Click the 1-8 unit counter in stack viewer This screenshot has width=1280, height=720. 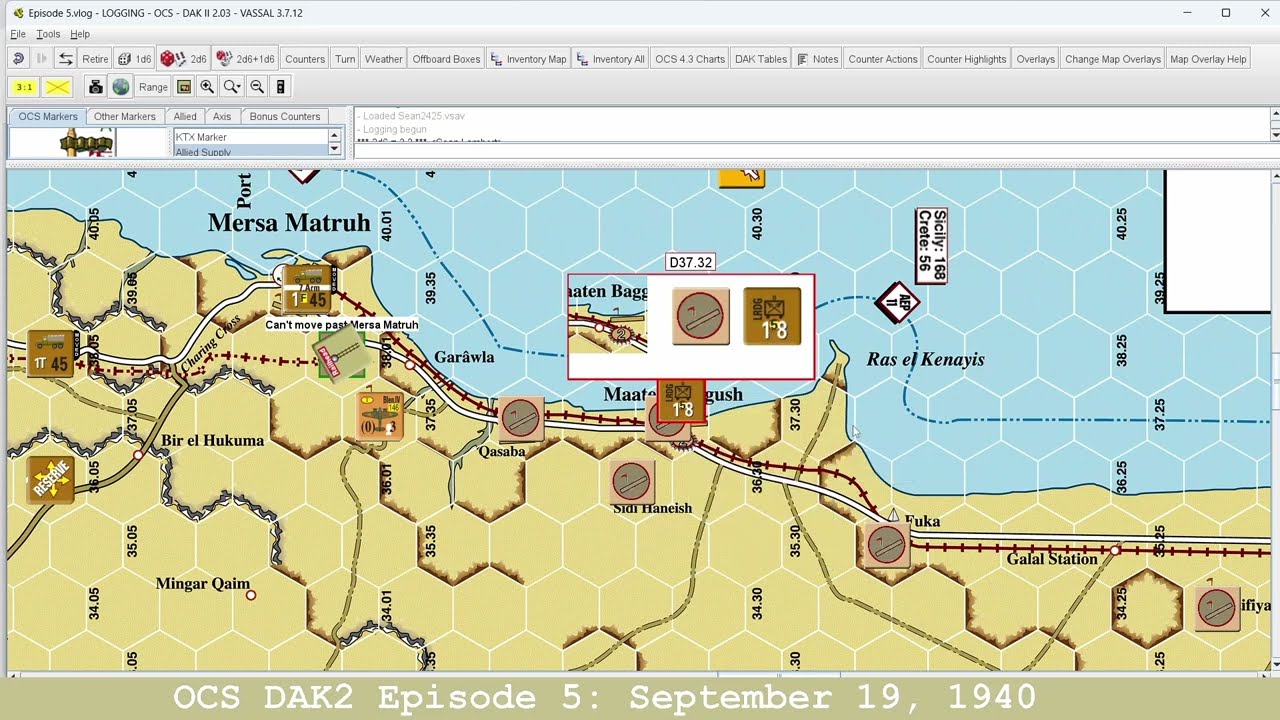click(x=773, y=317)
